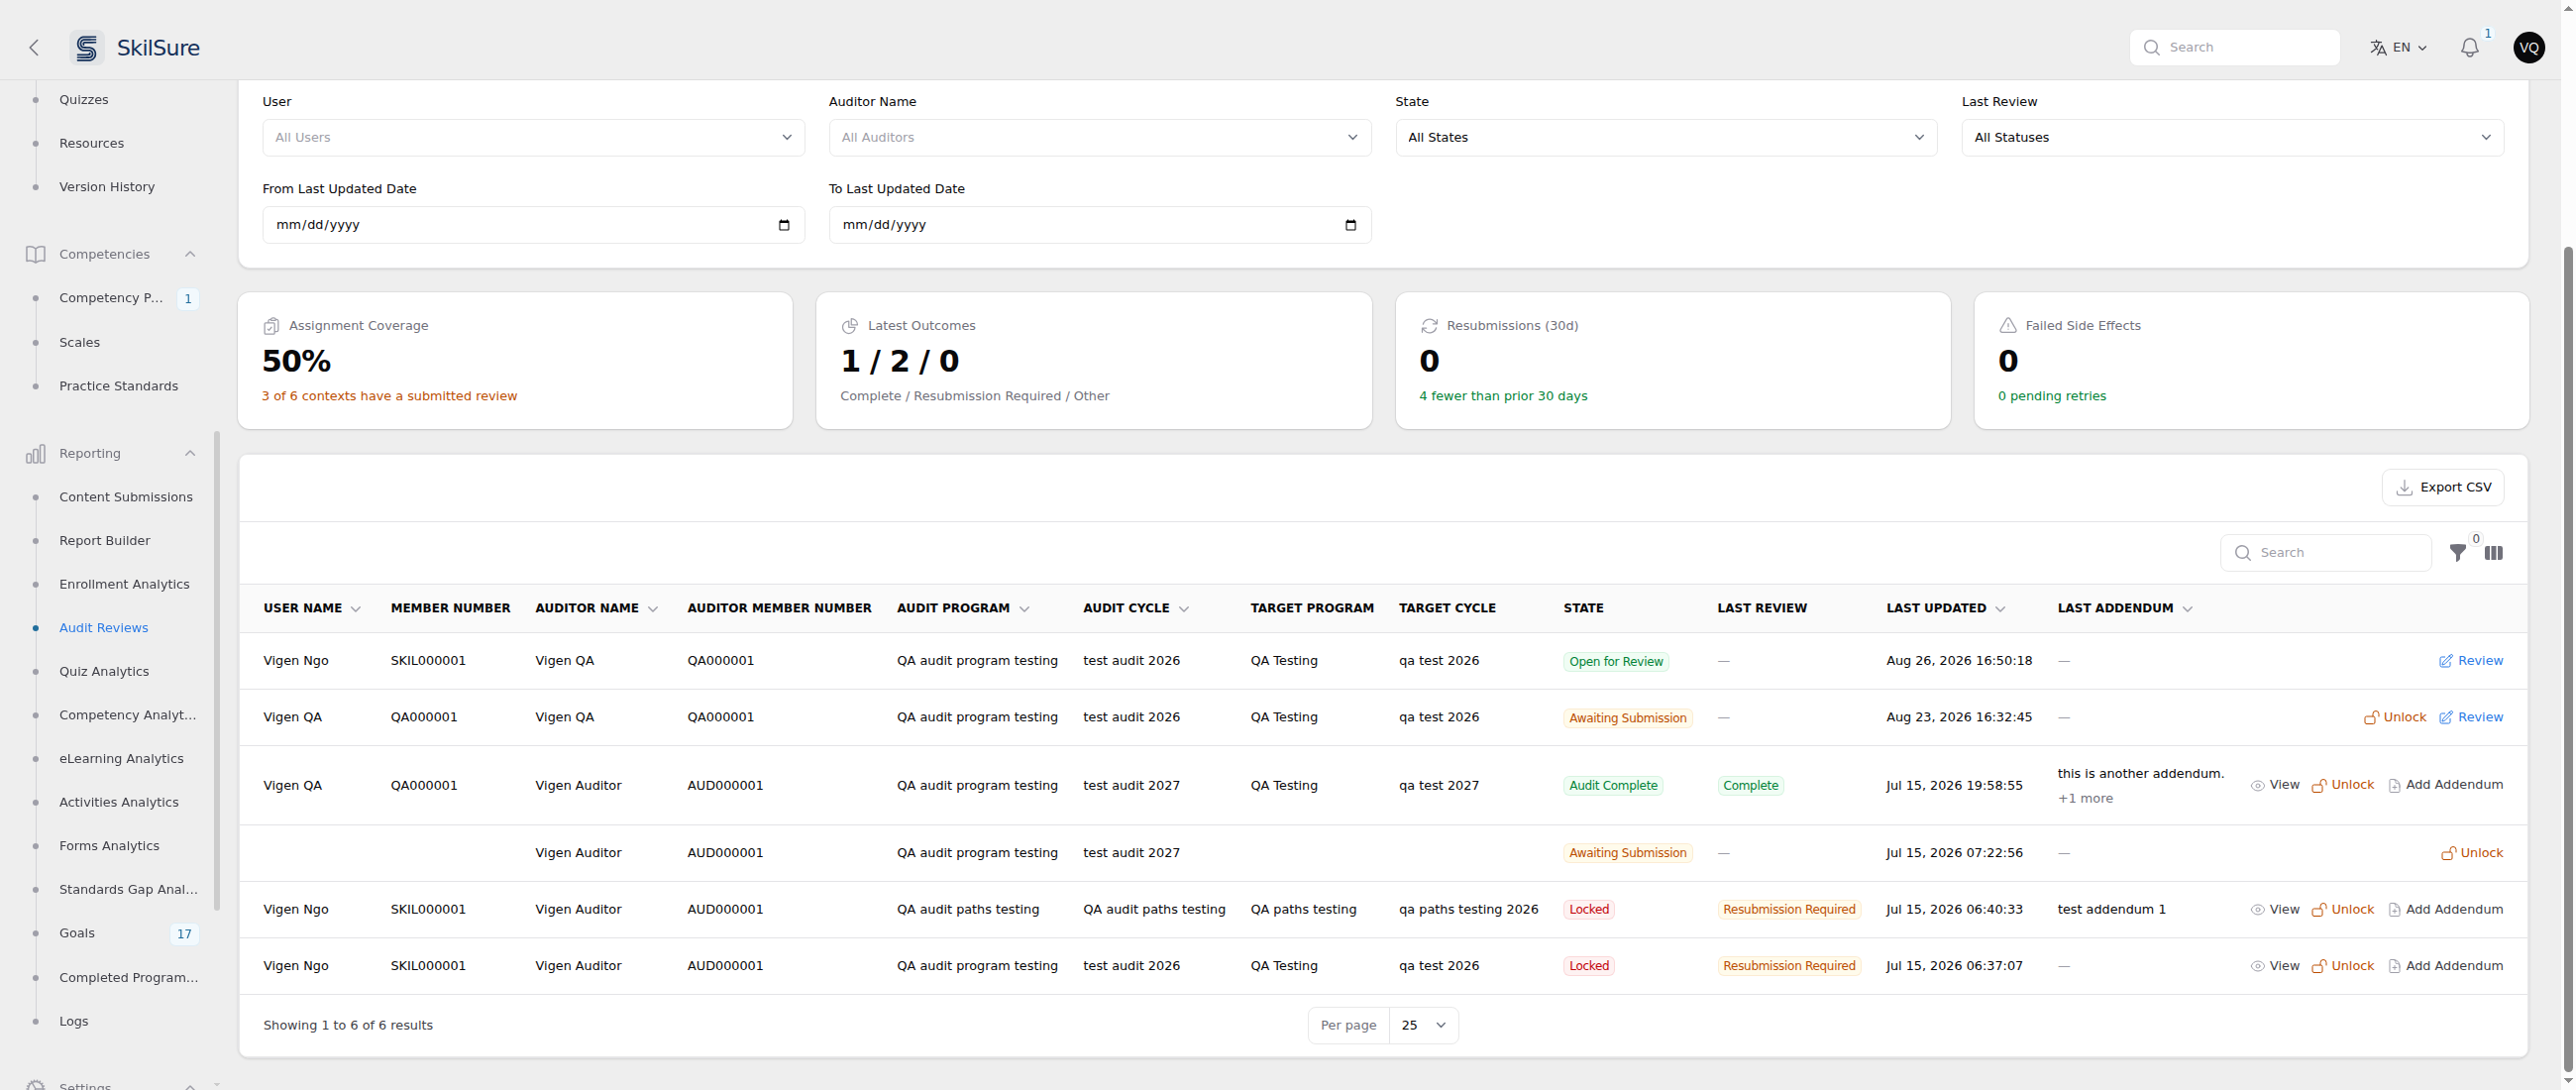Unlock the QA audit paths testing row

pyautogui.click(x=2342, y=910)
